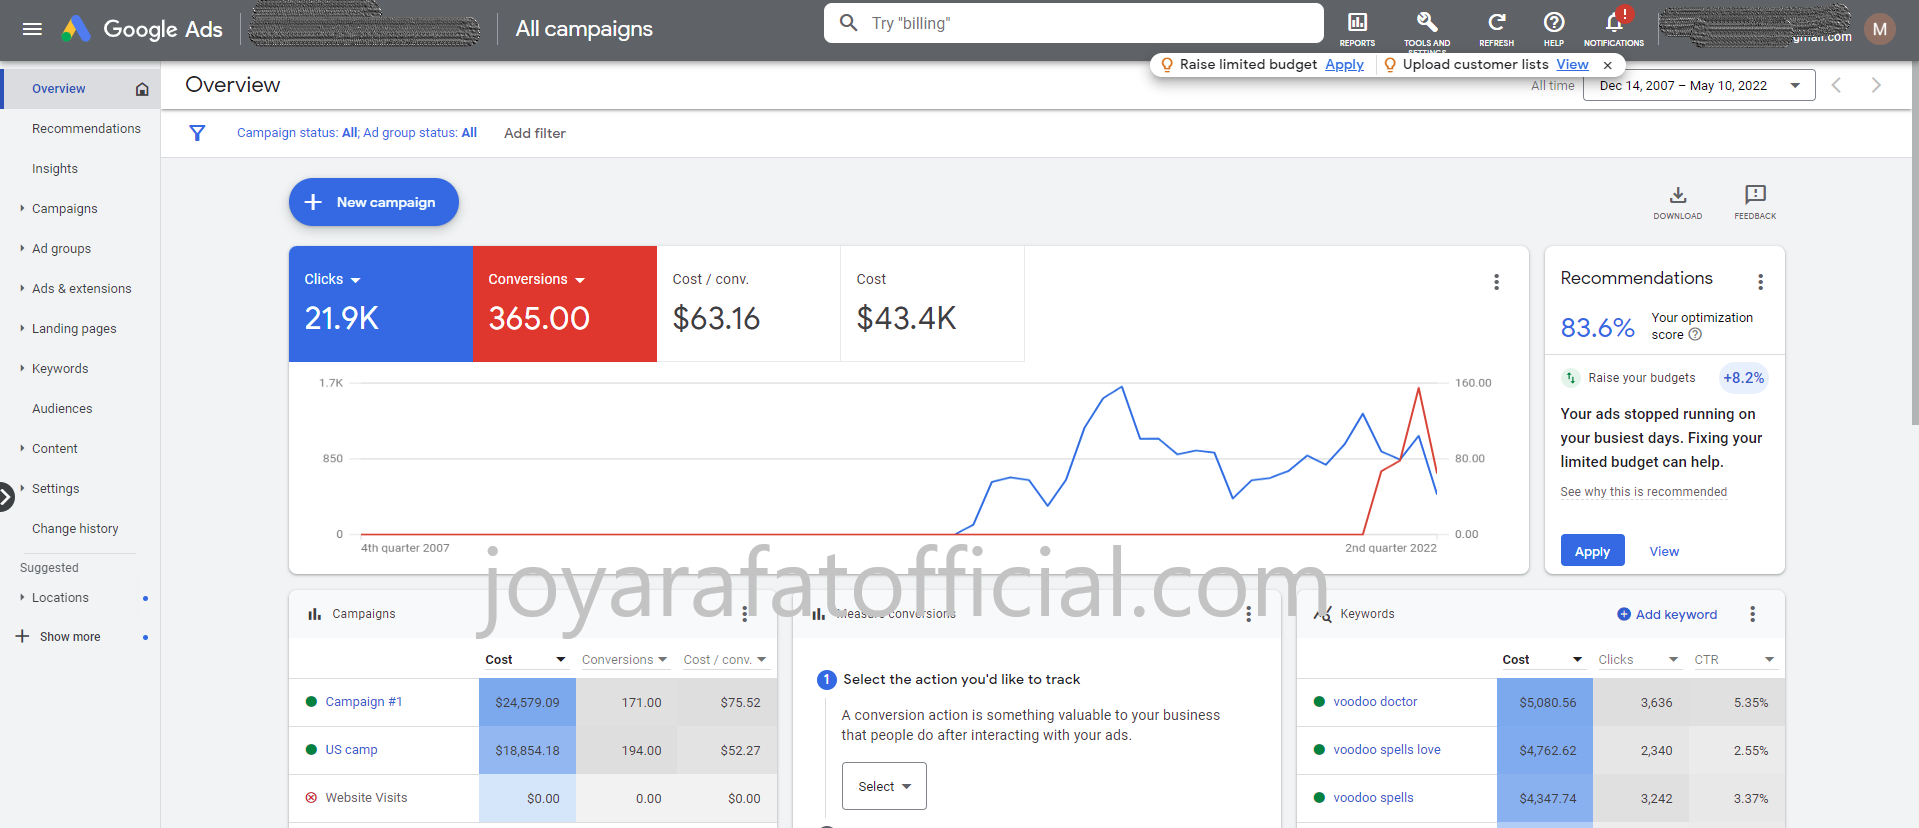
Task: Click the account avatar M
Action: tap(1880, 29)
